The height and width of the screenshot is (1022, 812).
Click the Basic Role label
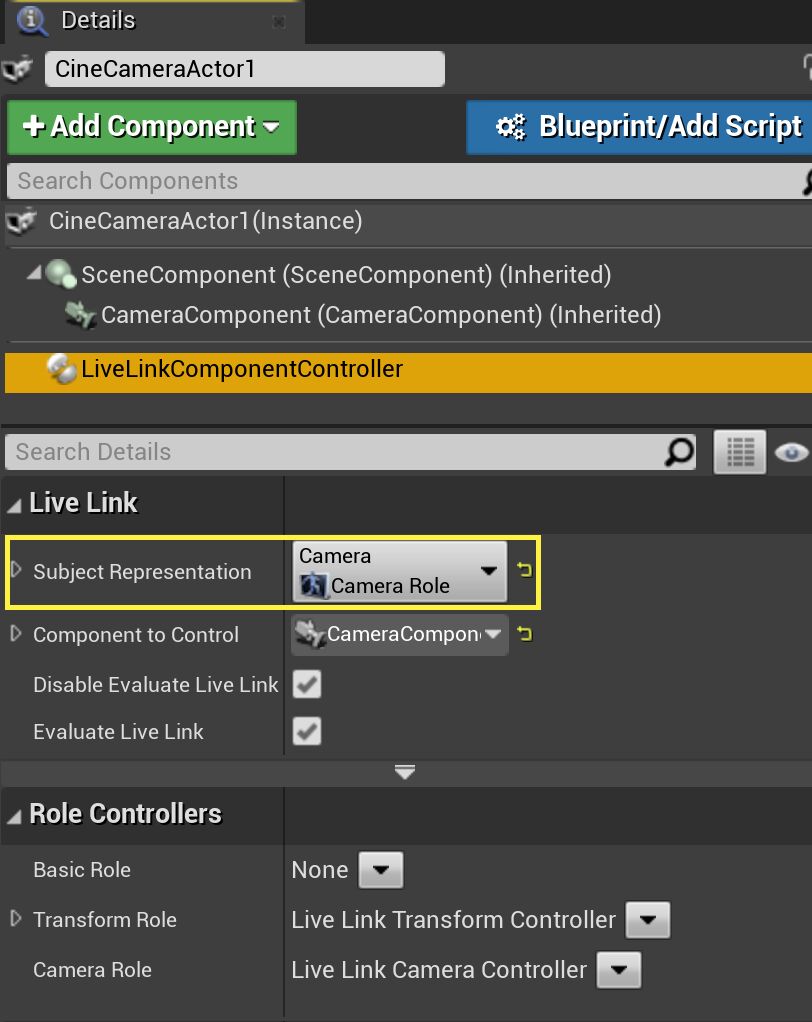click(x=81, y=869)
